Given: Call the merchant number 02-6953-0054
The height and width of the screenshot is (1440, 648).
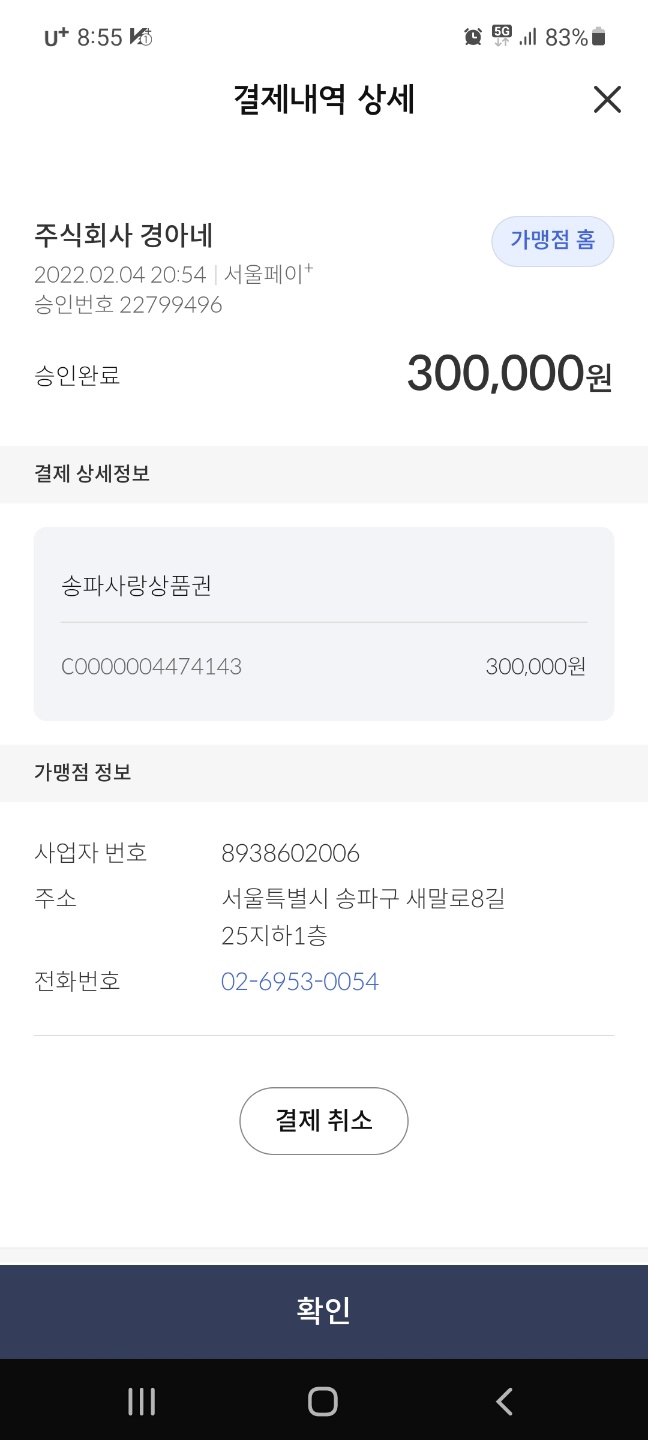Looking at the screenshot, I should [300, 981].
